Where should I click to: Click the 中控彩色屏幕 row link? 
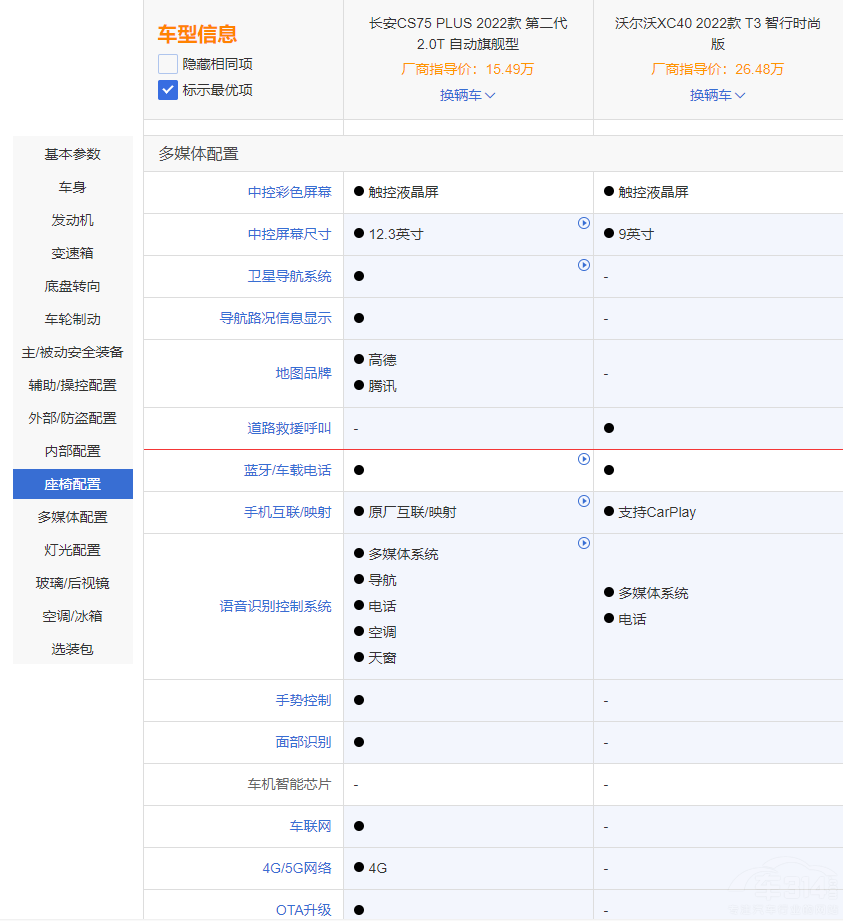tap(290, 192)
